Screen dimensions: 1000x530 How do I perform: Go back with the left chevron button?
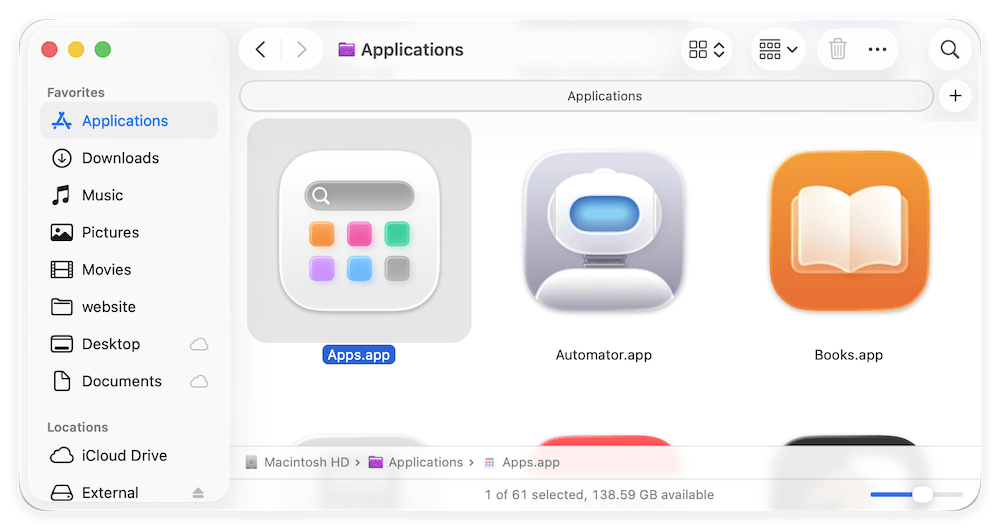260,50
